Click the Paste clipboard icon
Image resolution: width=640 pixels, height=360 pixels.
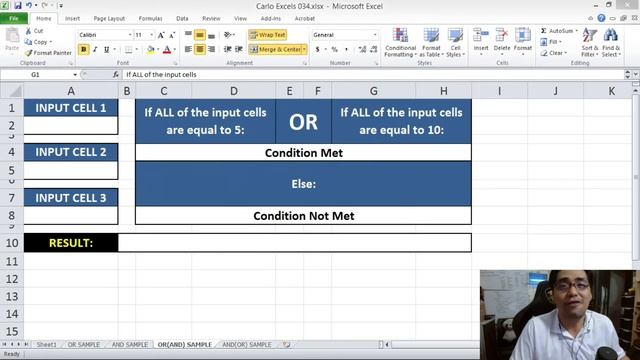[x=12, y=36]
